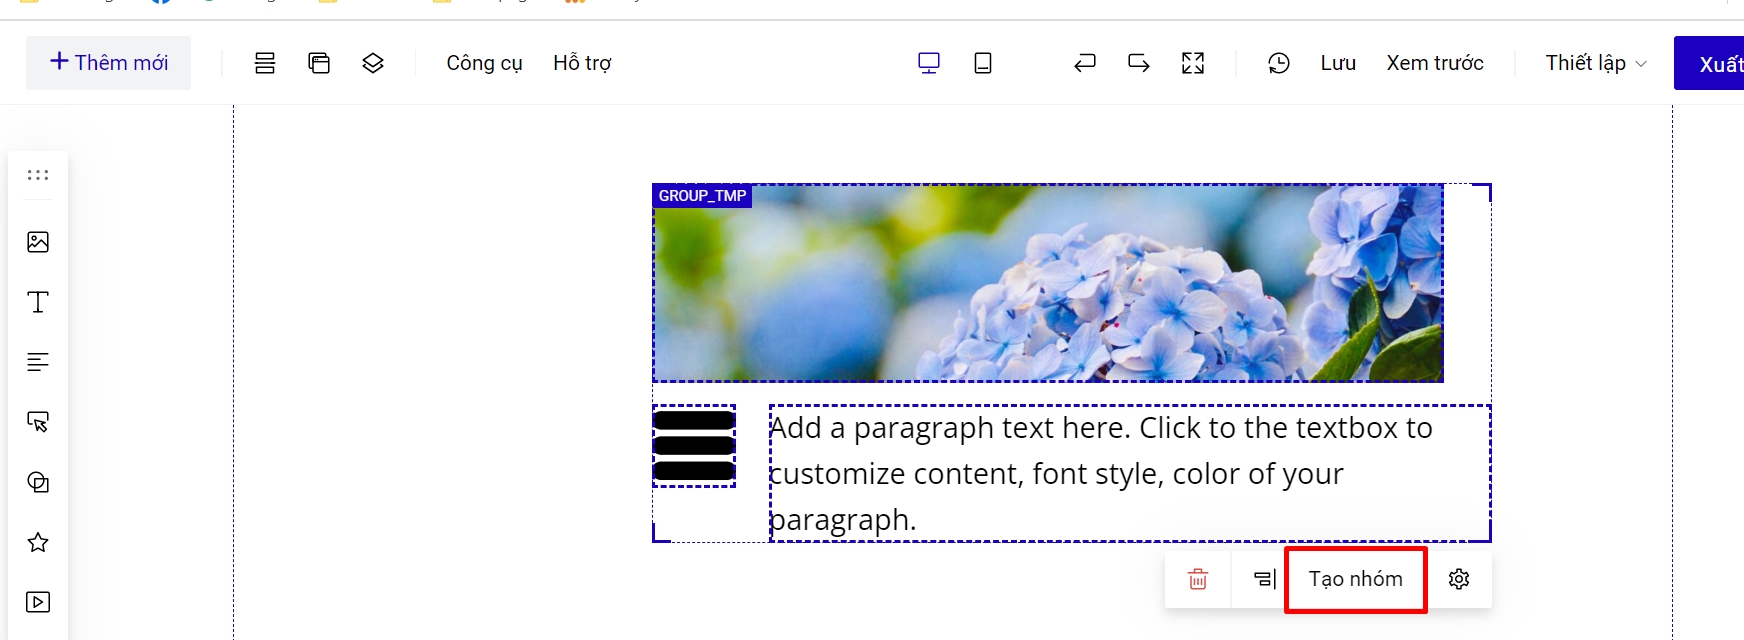Open the popup manager icon in toolbar
This screenshot has height=640, width=1744.
point(319,63)
